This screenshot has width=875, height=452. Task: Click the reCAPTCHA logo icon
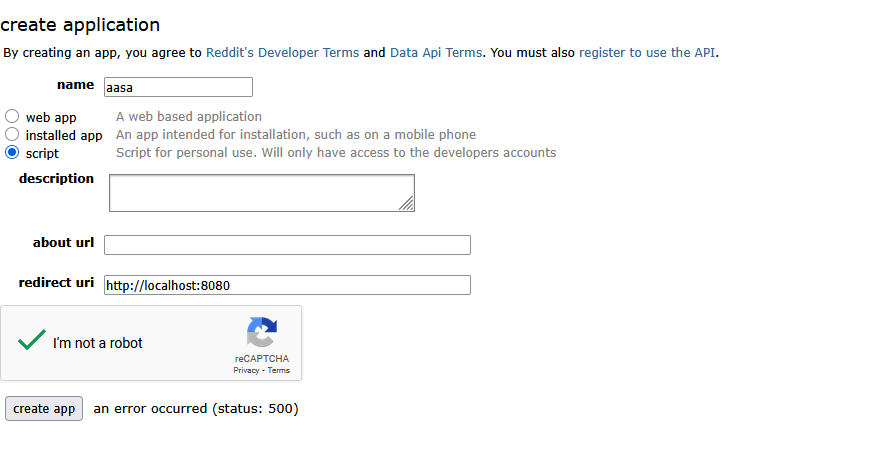click(261, 332)
